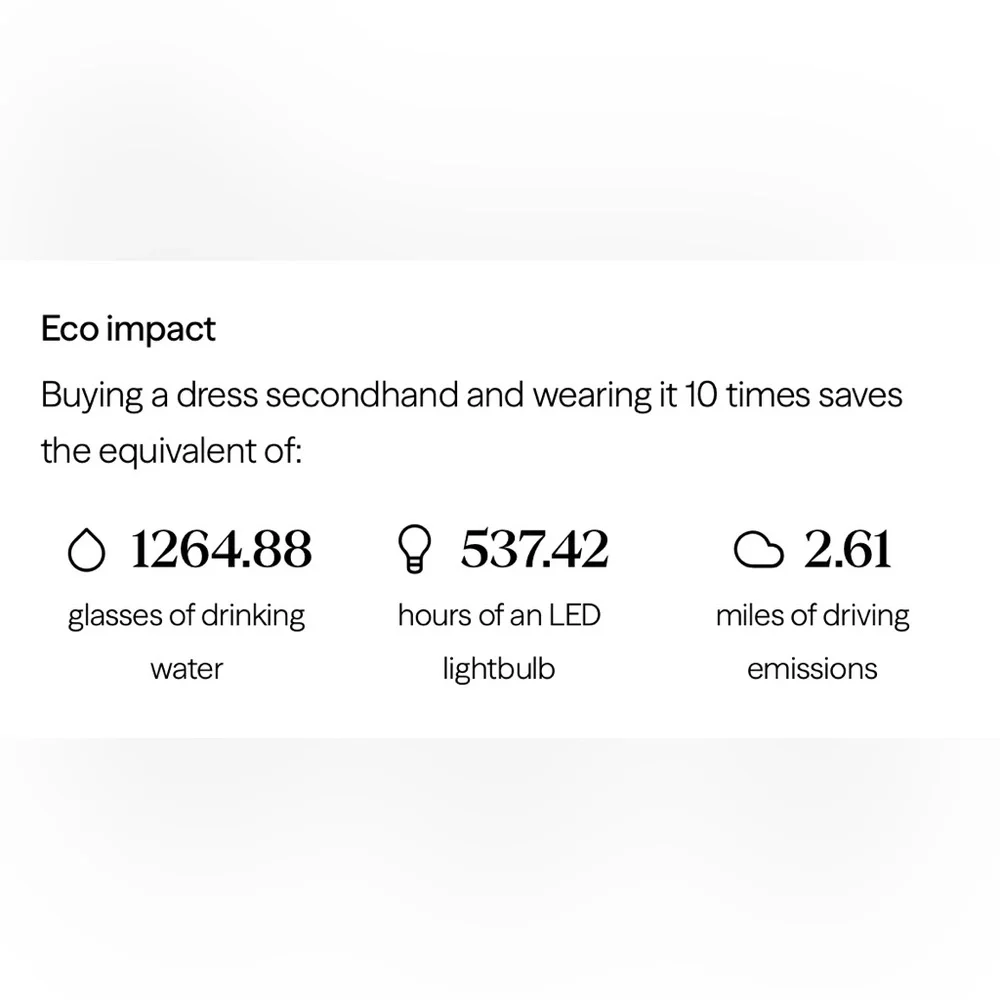Screen dimensions: 1000x1000
Task: Click the word 'impact' in heading
Action: pyautogui.click(x=161, y=331)
